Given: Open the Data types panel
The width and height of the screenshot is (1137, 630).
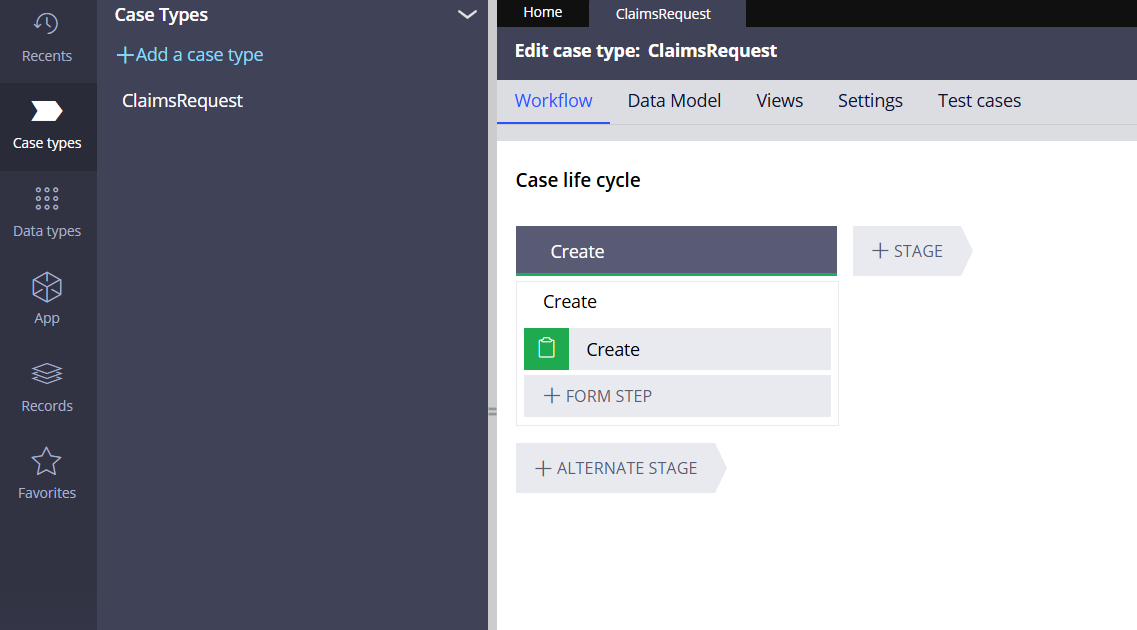Looking at the screenshot, I should coord(47,208).
